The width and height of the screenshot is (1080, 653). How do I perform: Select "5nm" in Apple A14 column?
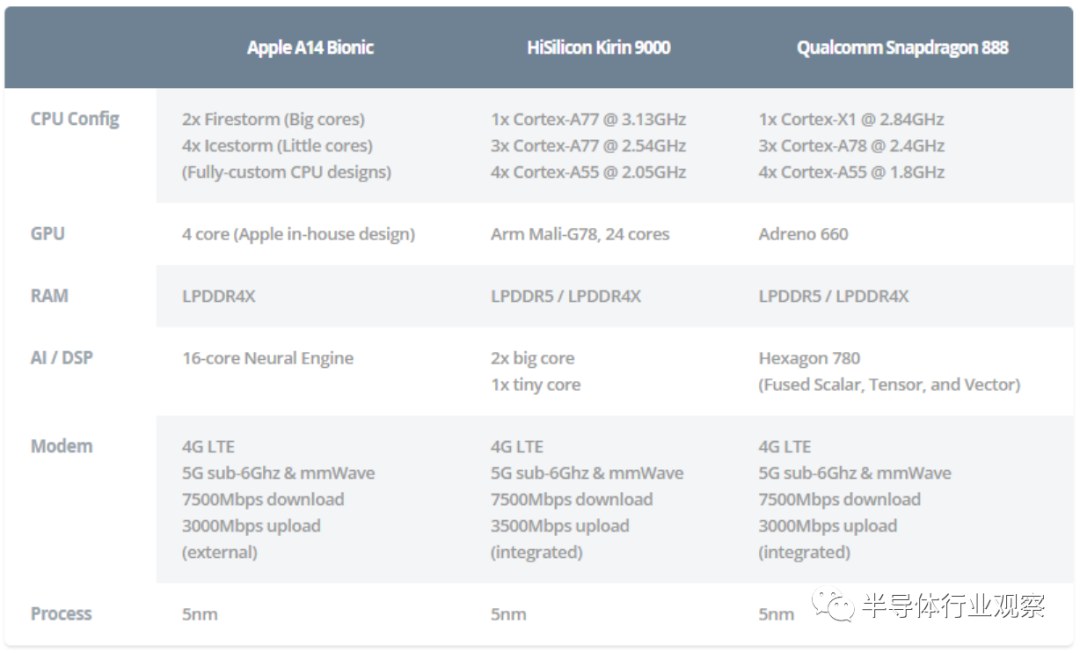tap(200, 614)
